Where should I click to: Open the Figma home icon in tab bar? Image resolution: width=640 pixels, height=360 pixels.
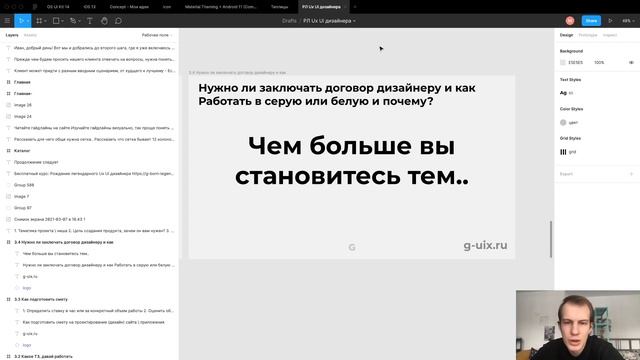coord(35,7)
